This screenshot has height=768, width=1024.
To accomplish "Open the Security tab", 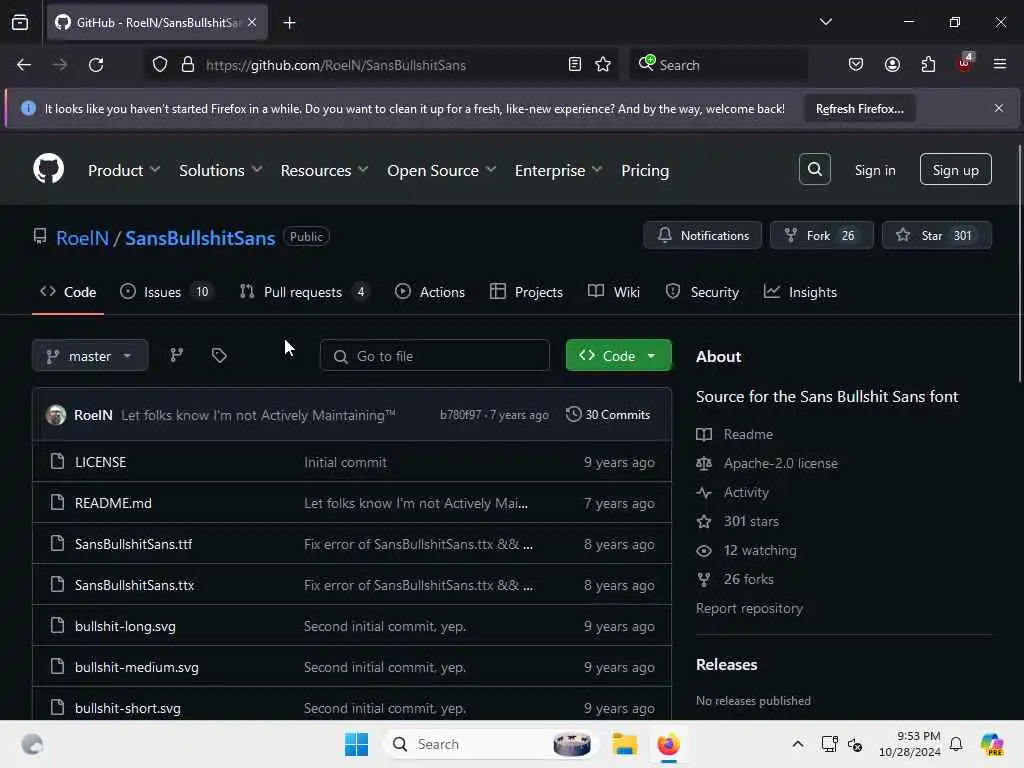I will click(701, 292).
